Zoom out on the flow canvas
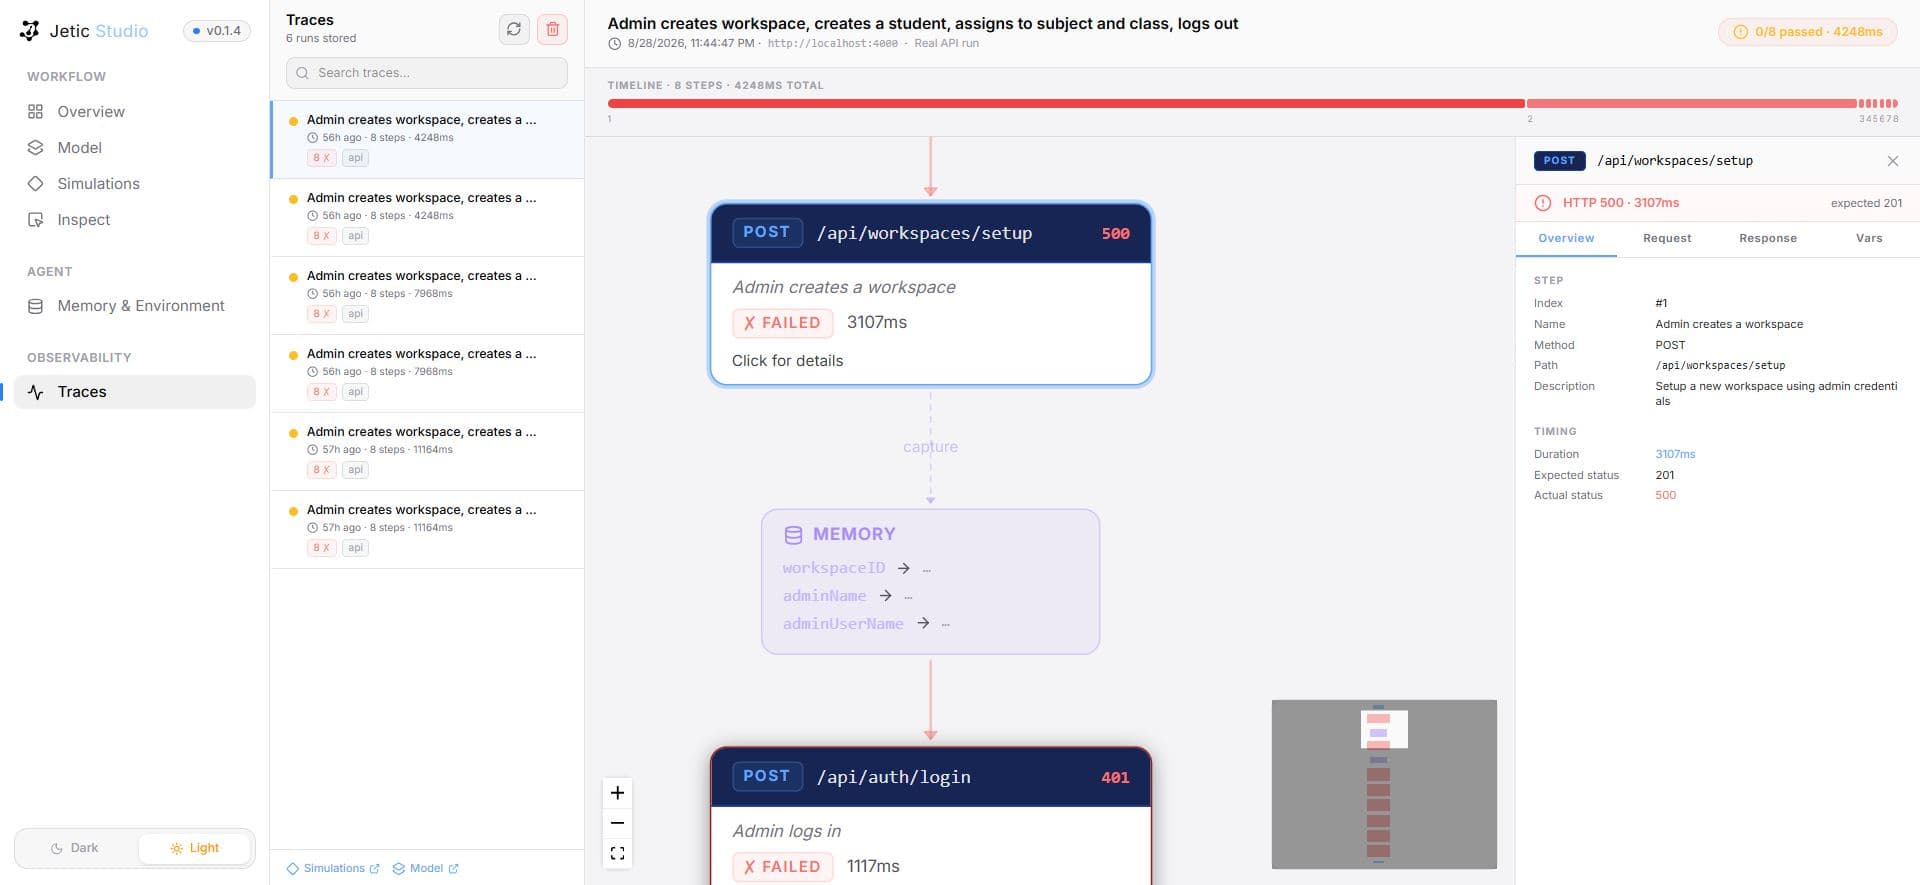The height and width of the screenshot is (885, 1920). click(618, 823)
